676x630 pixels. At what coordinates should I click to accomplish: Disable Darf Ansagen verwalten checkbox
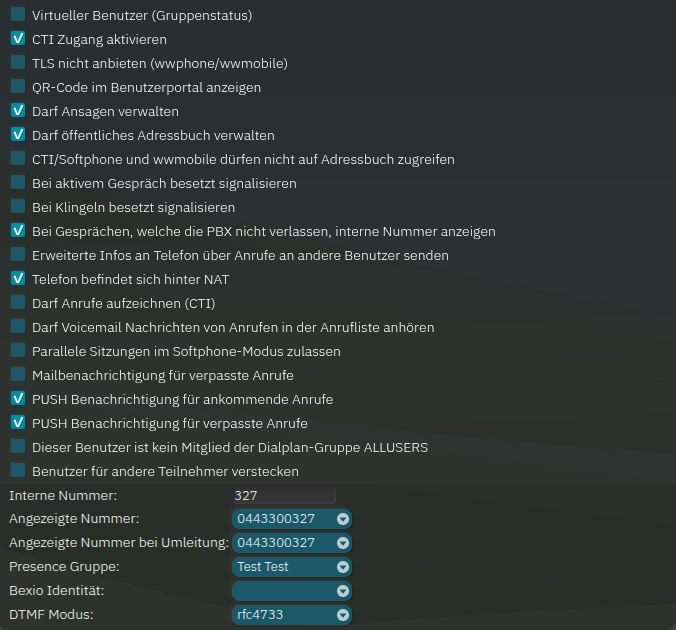coord(18,111)
